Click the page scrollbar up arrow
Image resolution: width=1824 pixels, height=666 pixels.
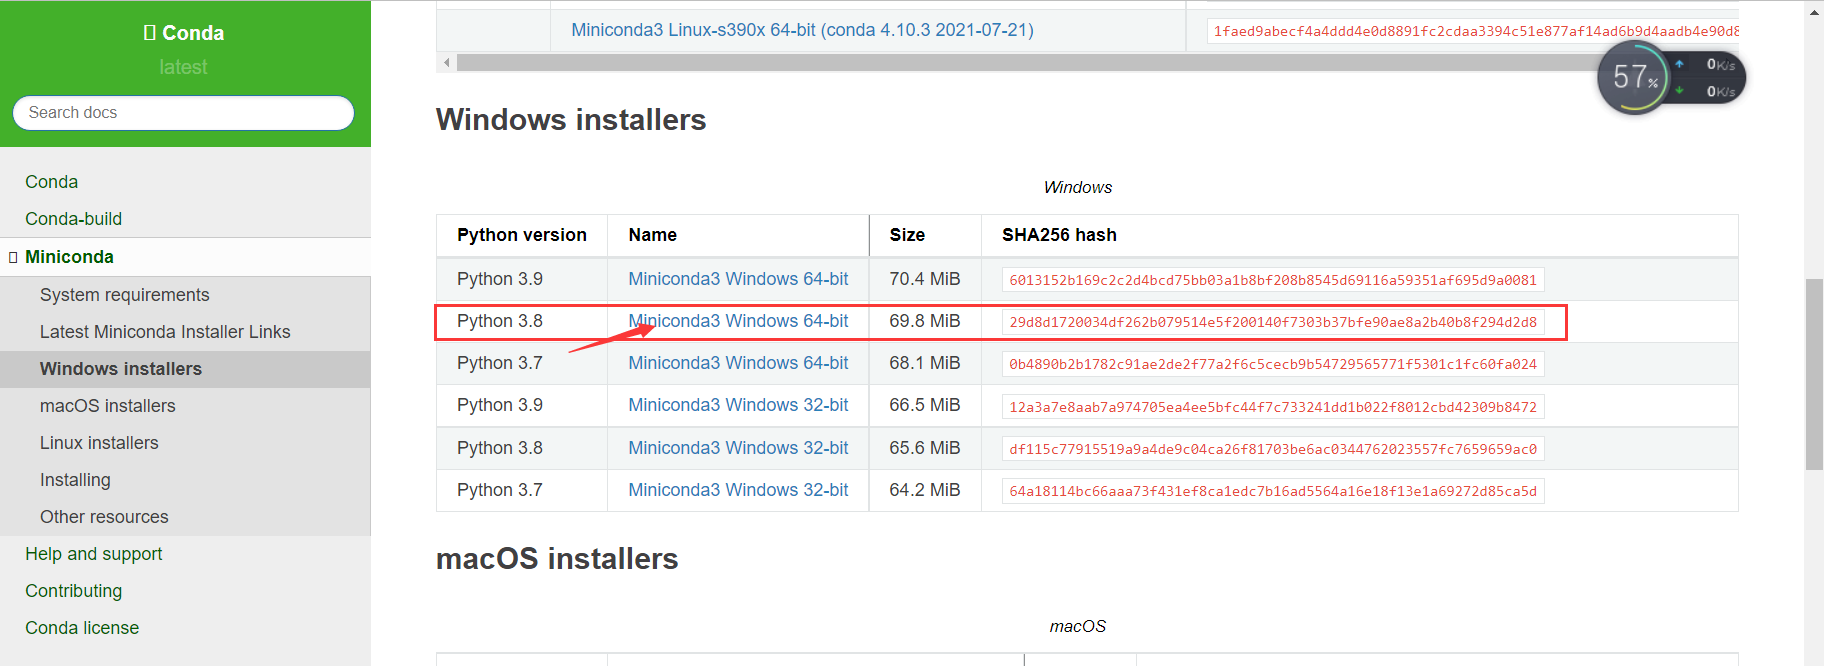pos(1814,12)
